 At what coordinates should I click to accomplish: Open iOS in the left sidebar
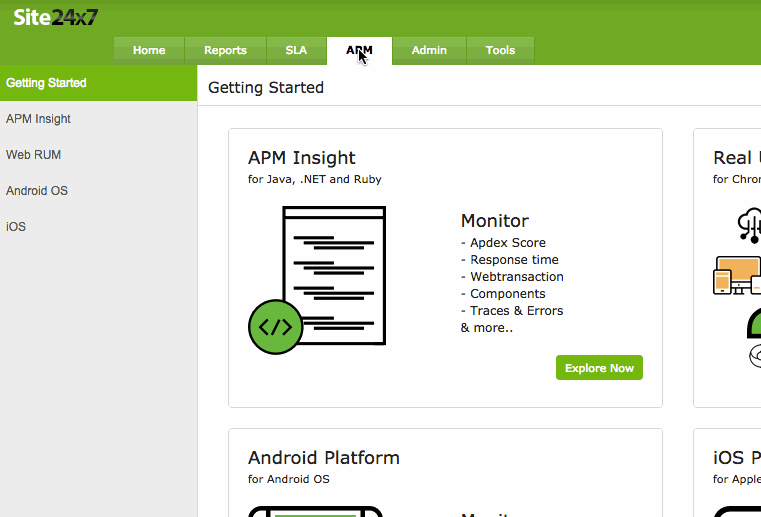point(16,227)
